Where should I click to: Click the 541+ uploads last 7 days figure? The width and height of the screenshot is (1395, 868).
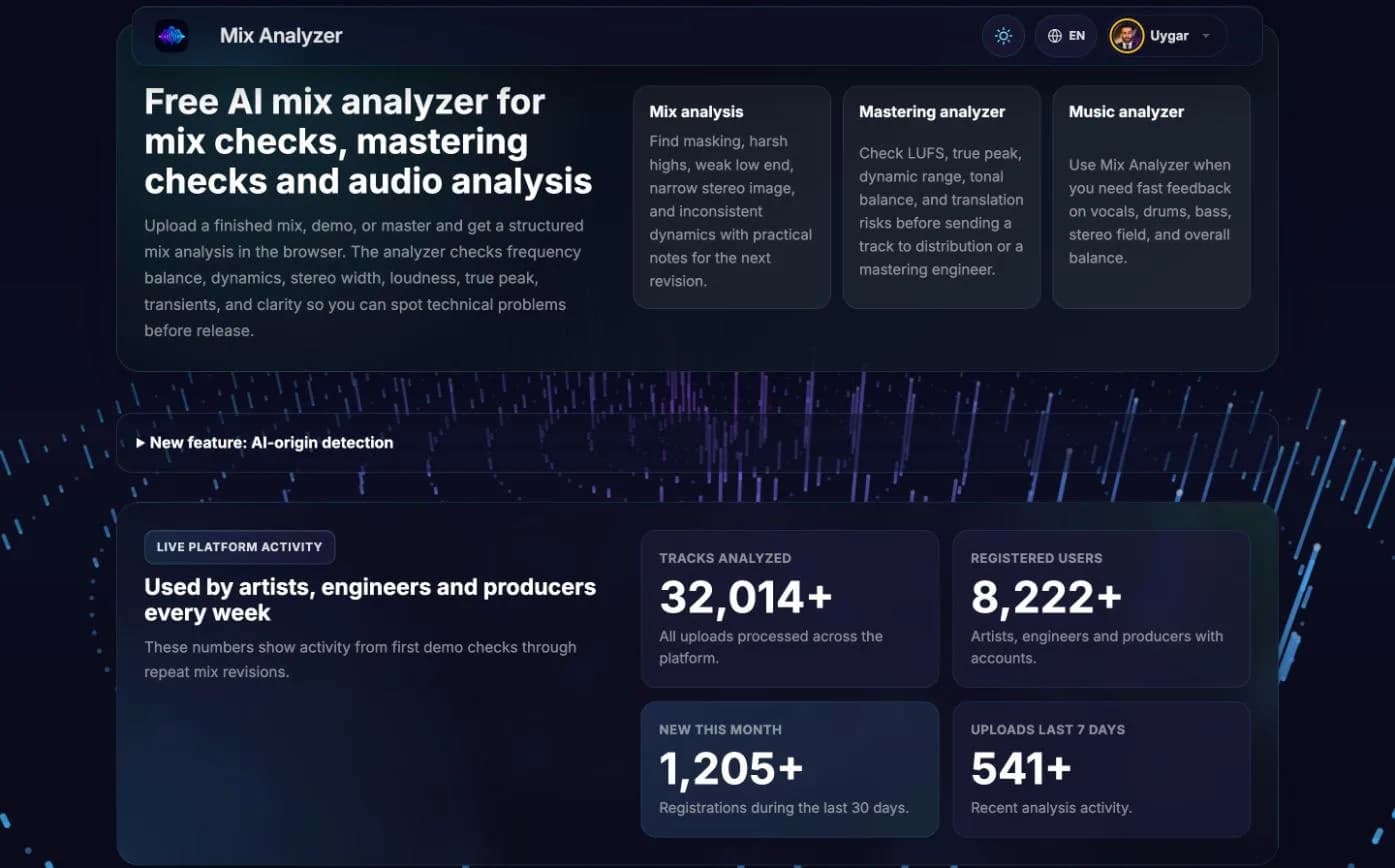pyautogui.click(x=1021, y=769)
